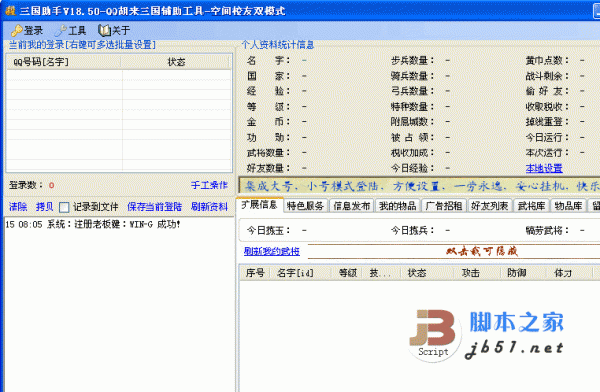Click the 好友数量 label

tap(269, 168)
